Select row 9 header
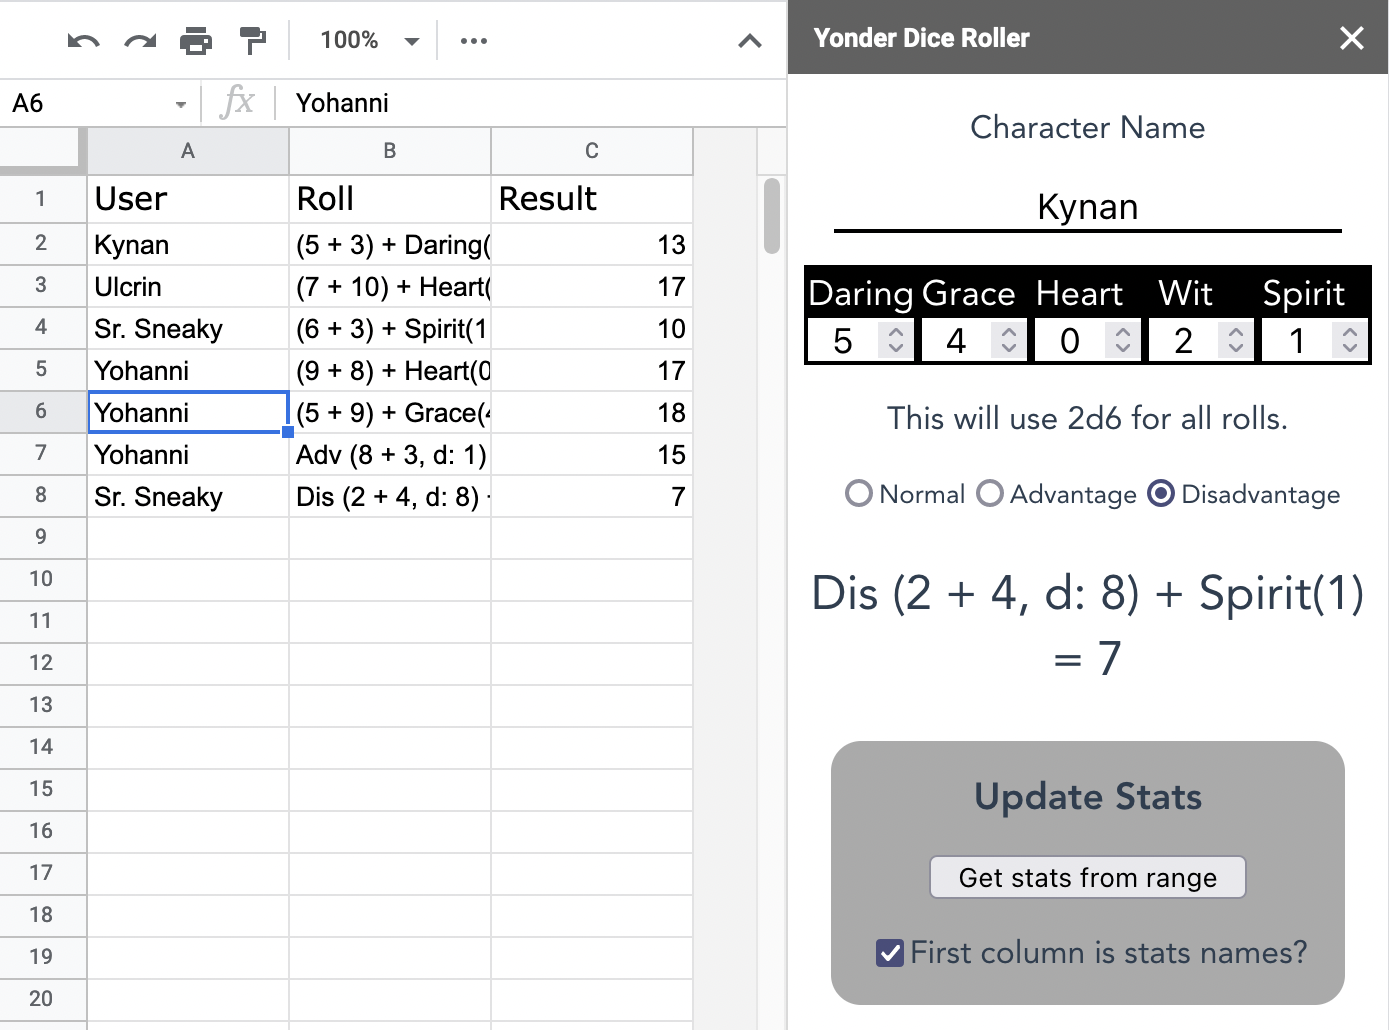1389x1030 pixels. coord(43,538)
